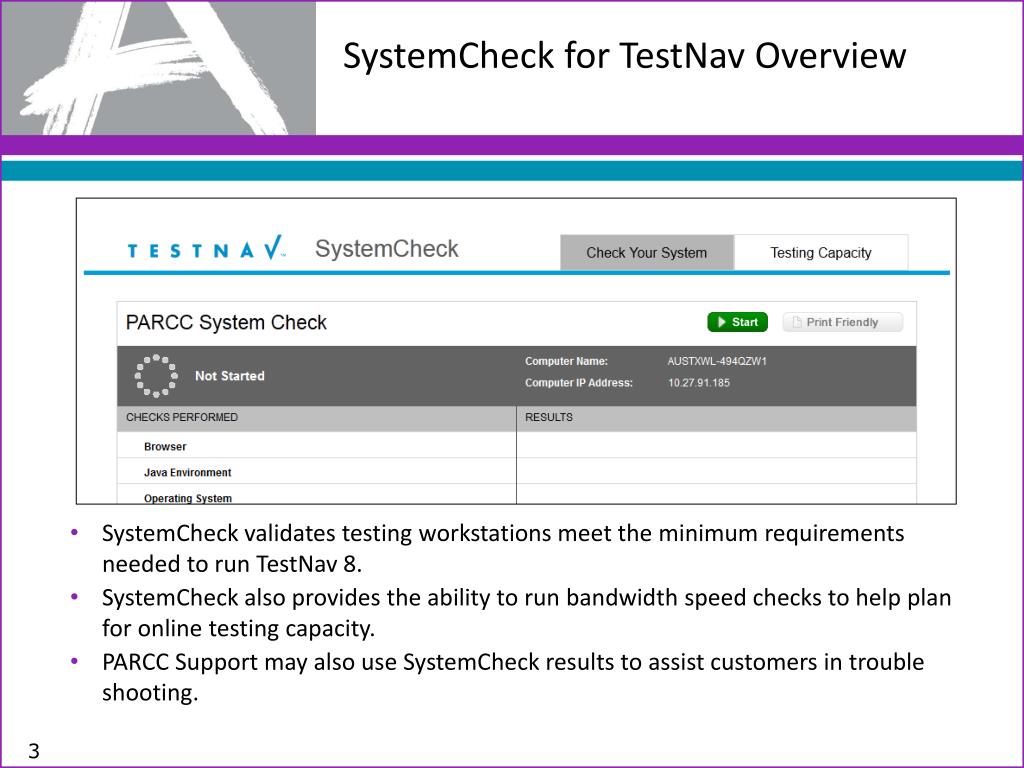Viewport: 1024px width, 768px height.
Task: Click the PARCC System Check heading
Action: click(x=226, y=323)
